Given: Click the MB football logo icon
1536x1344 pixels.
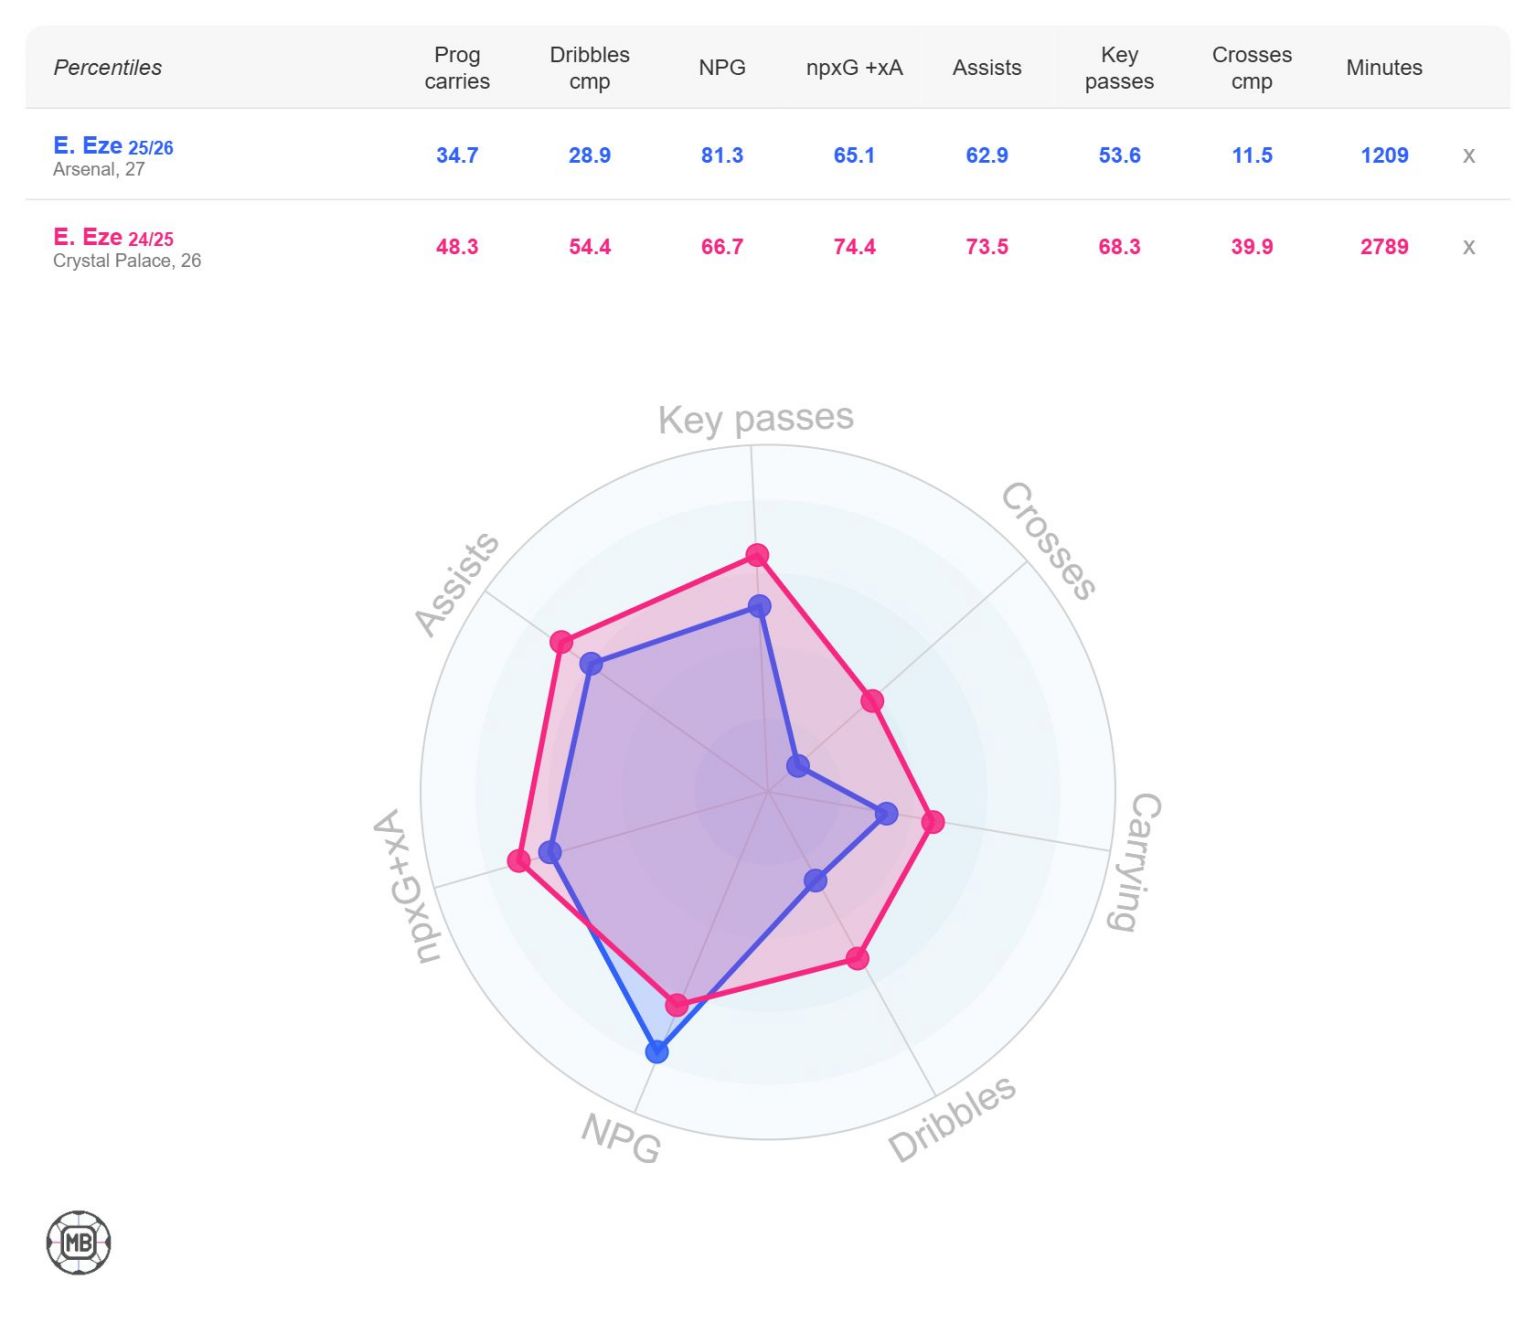Looking at the screenshot, I should tap(78, 1243).
